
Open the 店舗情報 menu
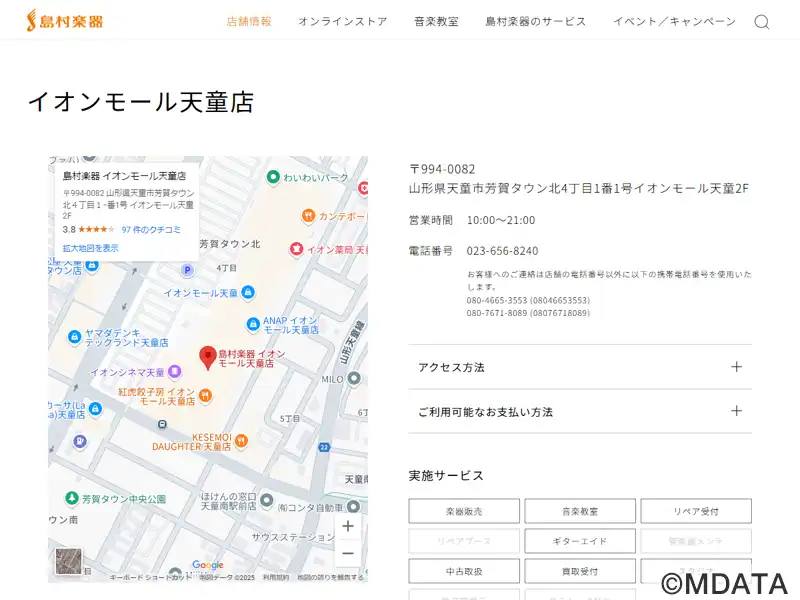click(x=249, y=21)
